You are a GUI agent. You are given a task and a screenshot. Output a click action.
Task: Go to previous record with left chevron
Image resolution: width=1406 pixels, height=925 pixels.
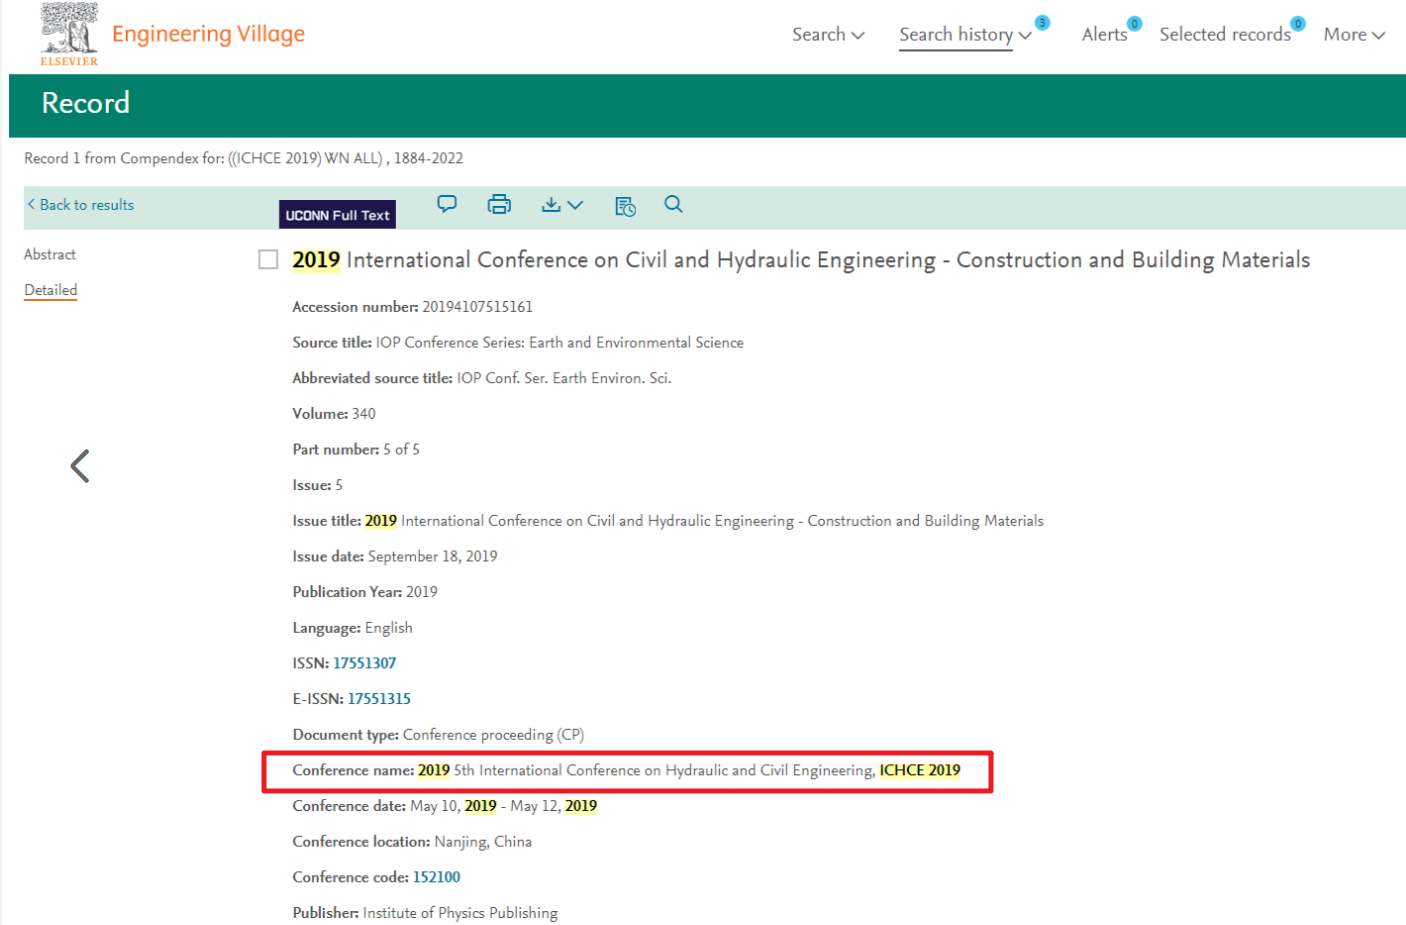(80, 466)
